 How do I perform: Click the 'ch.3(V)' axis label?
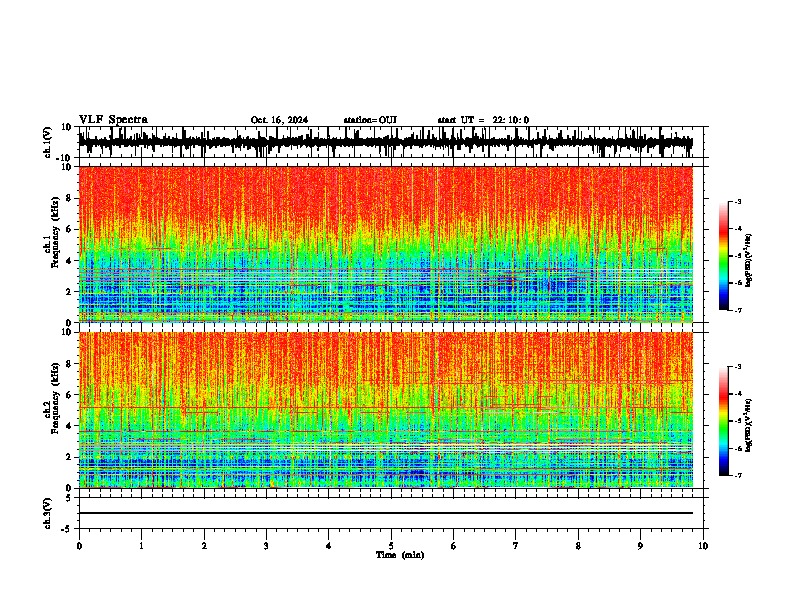(48, 513)
